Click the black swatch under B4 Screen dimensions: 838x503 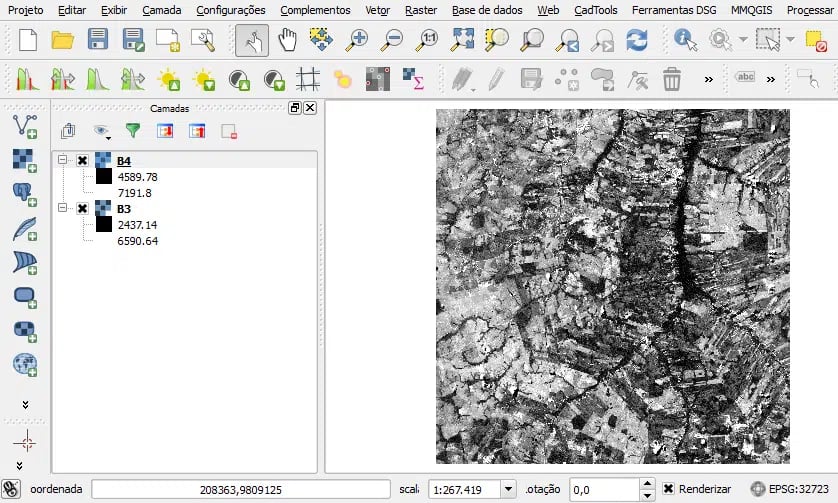pyautogui.click(x=103, y=177)
